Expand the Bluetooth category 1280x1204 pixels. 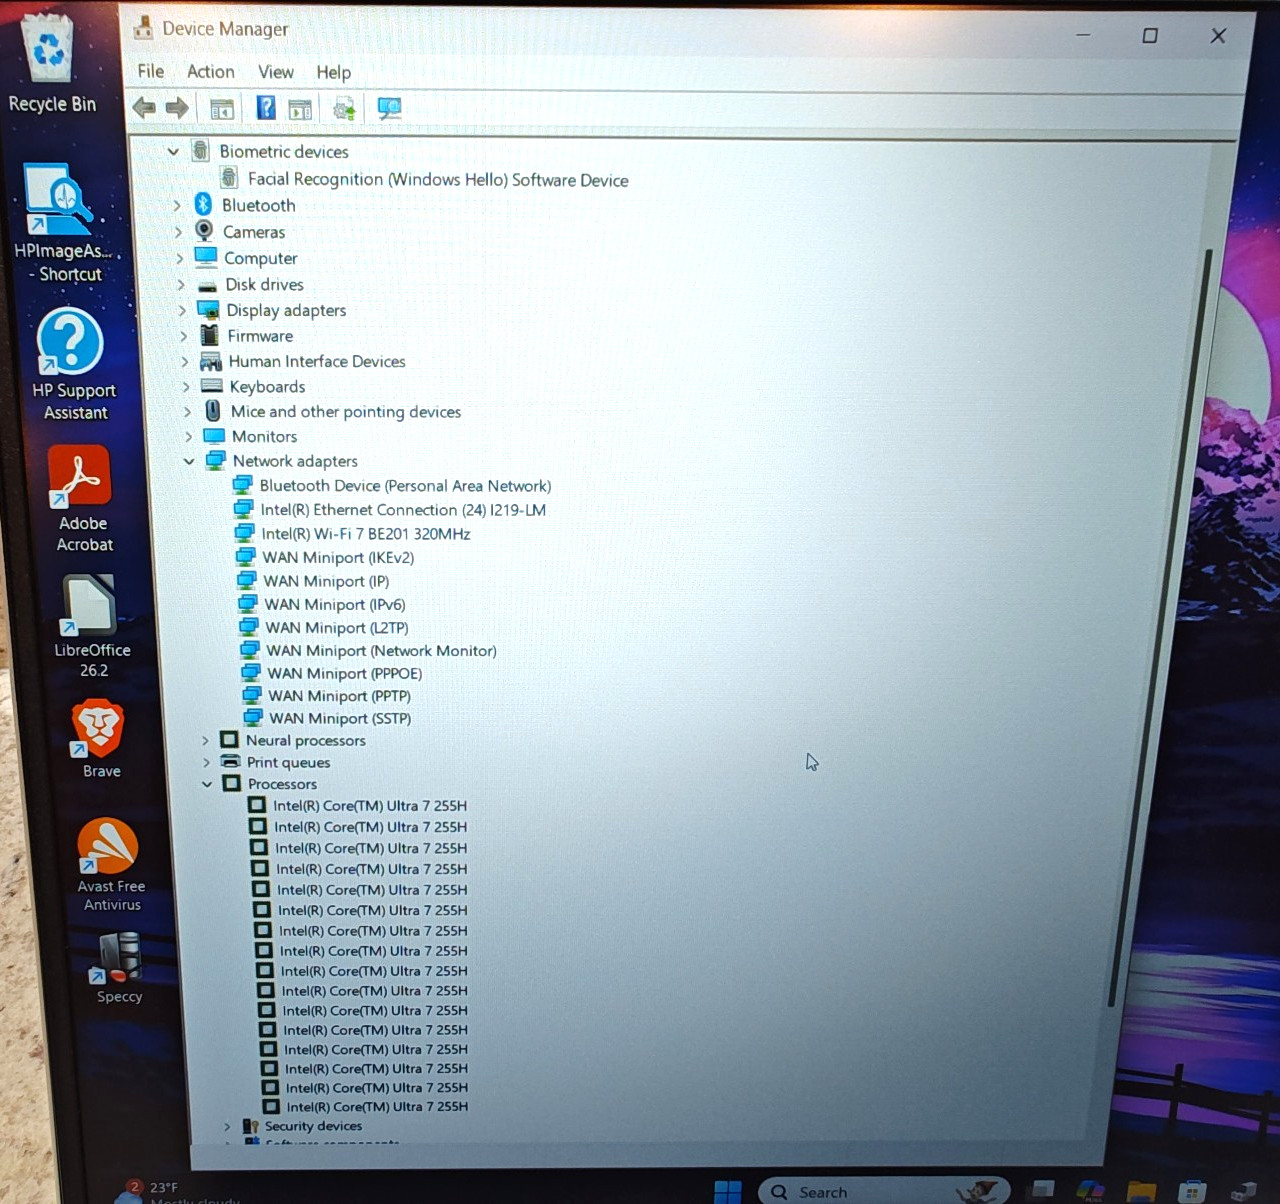[x=177, y=205]
